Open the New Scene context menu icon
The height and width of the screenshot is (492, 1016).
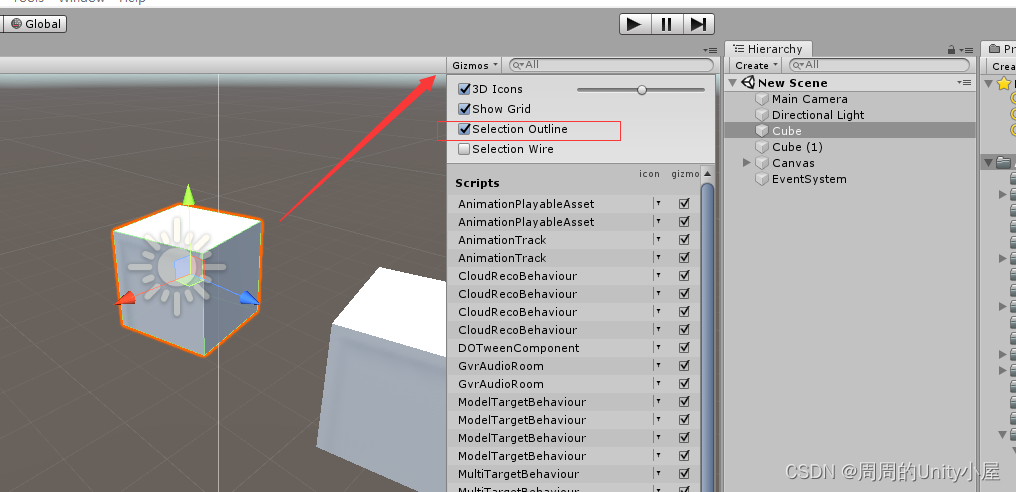point(965,82)
